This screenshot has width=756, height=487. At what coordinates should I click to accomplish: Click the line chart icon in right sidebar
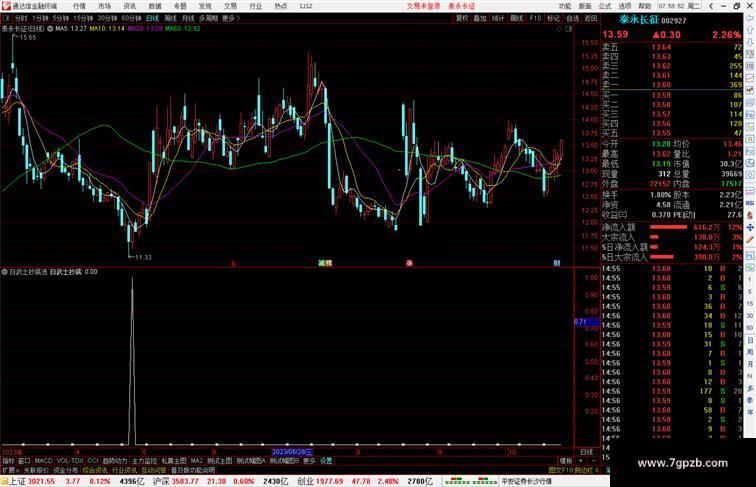(x=750, y=78)
